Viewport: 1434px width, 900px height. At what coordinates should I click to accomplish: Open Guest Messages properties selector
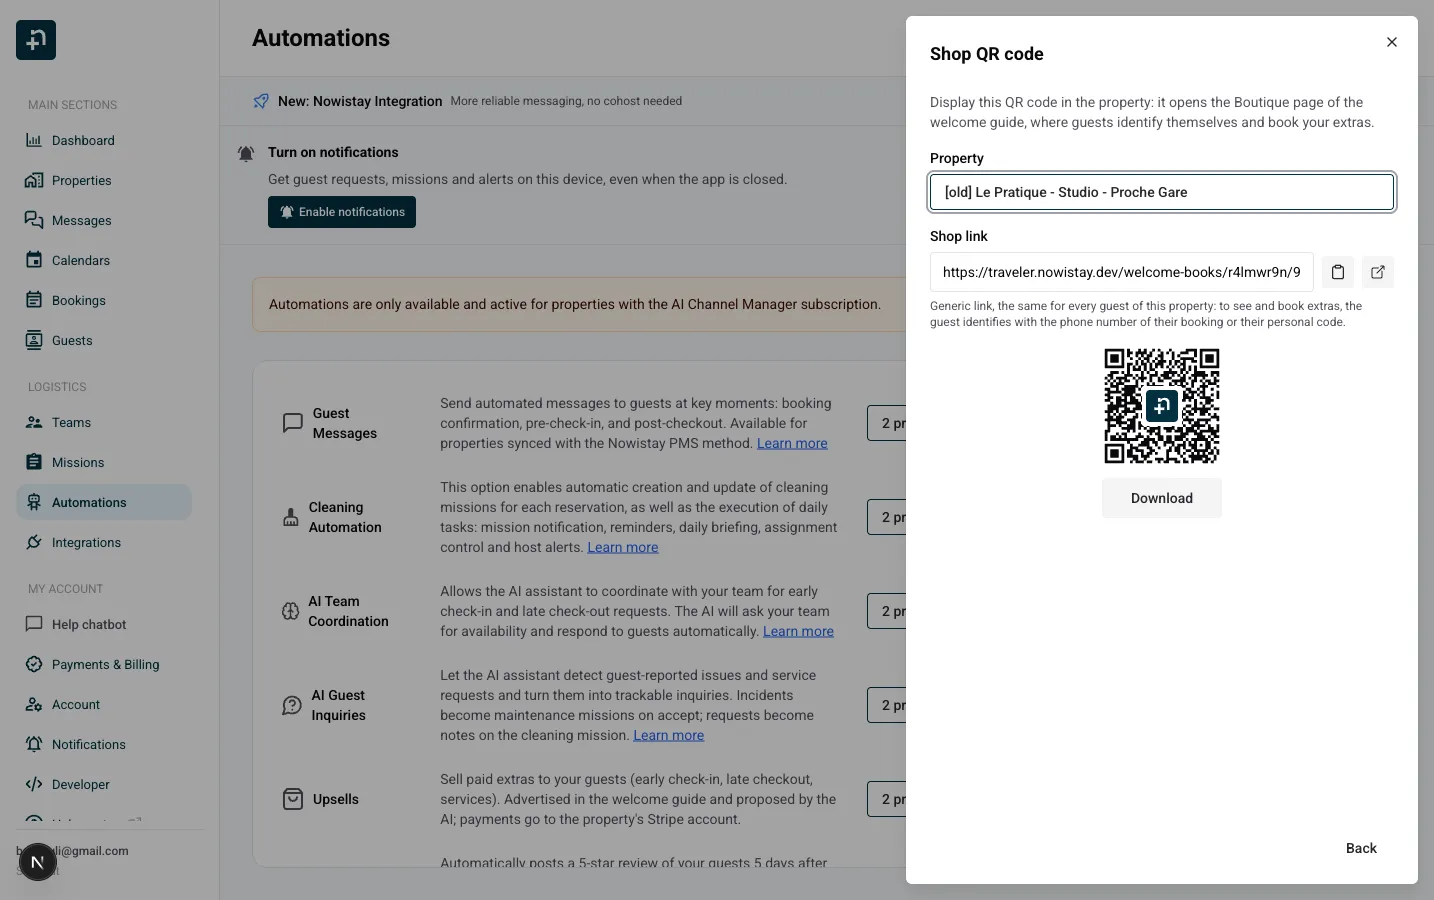(x=887, y=423)
